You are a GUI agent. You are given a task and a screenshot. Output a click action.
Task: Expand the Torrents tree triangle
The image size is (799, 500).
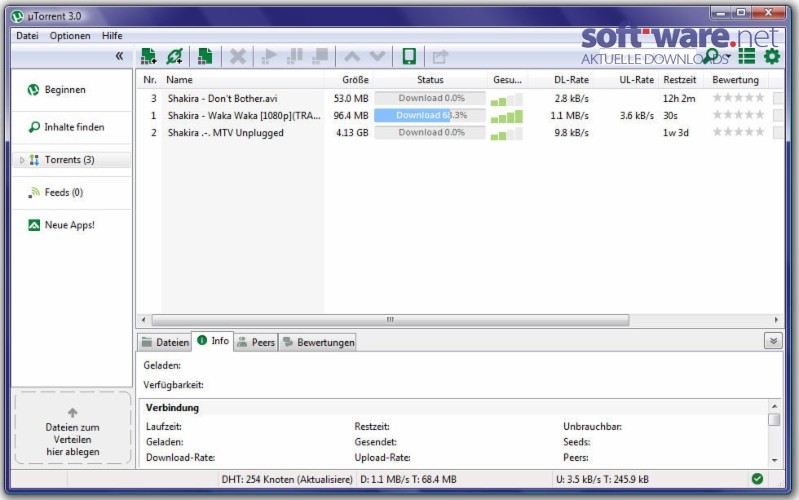click(21, 160)
